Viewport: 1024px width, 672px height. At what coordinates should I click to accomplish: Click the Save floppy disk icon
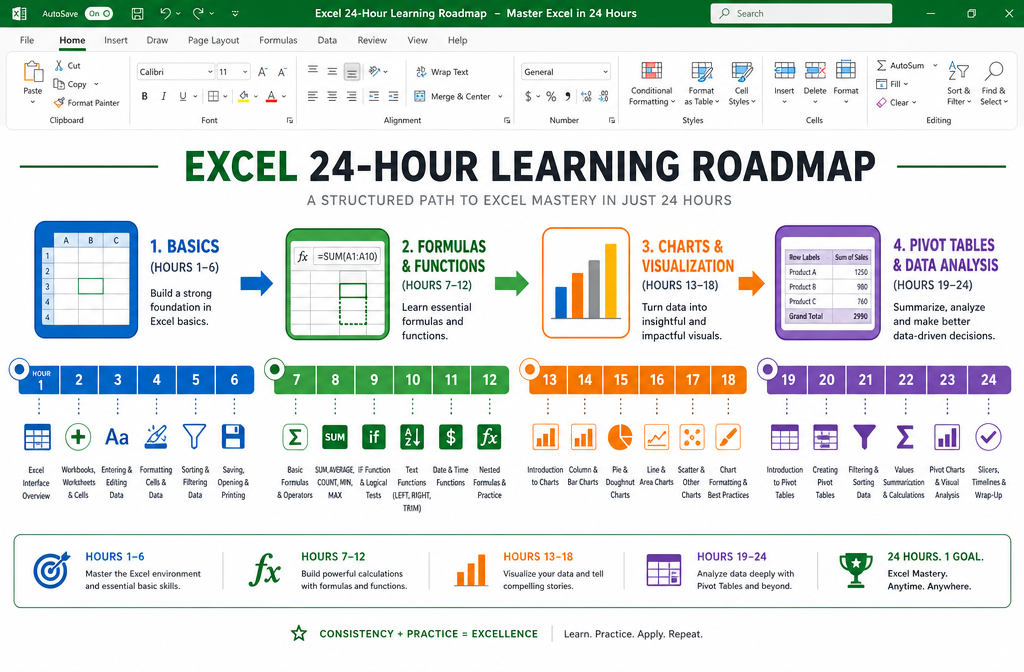tap(137, 13)
